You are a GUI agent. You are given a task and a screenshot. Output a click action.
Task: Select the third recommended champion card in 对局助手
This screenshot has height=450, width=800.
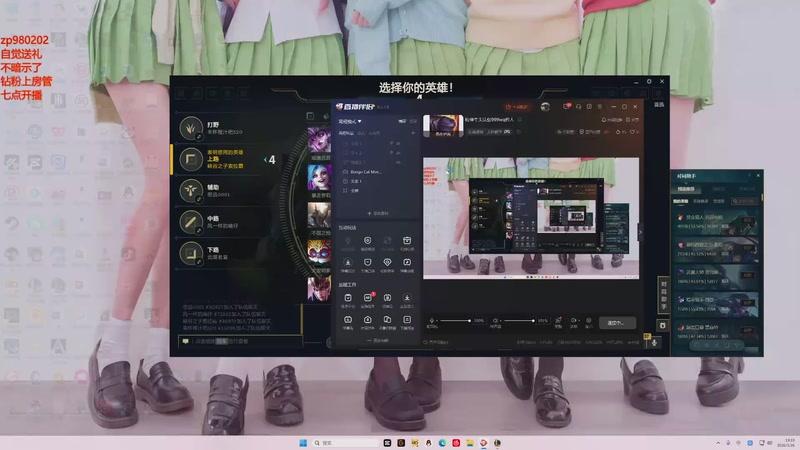[715, 277]
